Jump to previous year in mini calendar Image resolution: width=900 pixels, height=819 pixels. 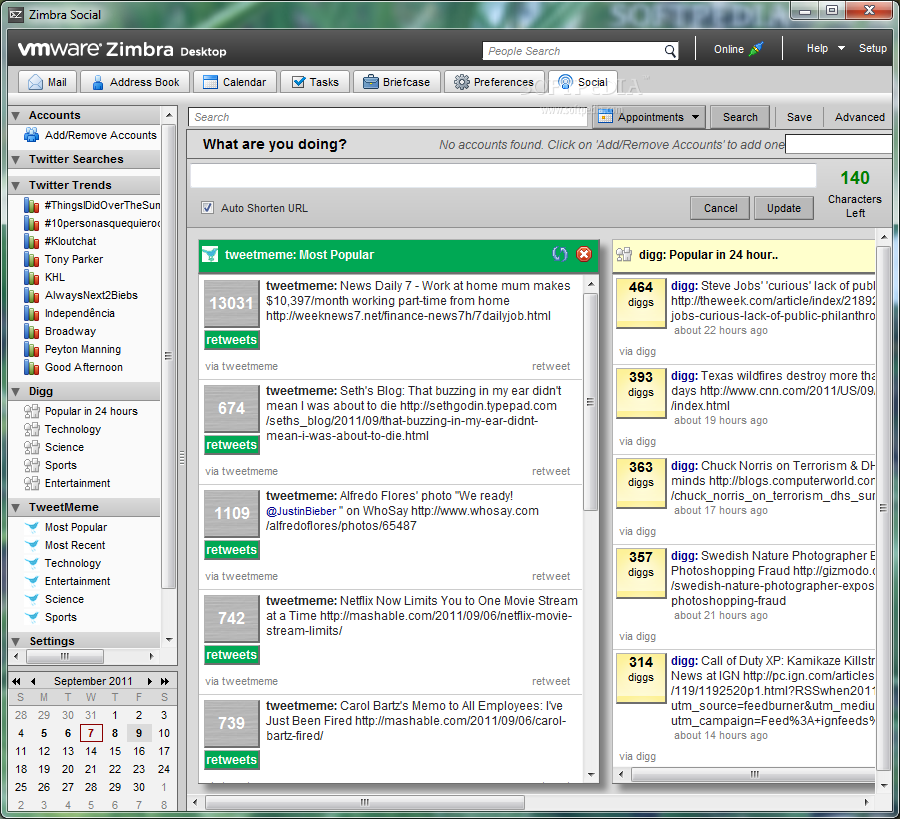(x=16, y=681)
